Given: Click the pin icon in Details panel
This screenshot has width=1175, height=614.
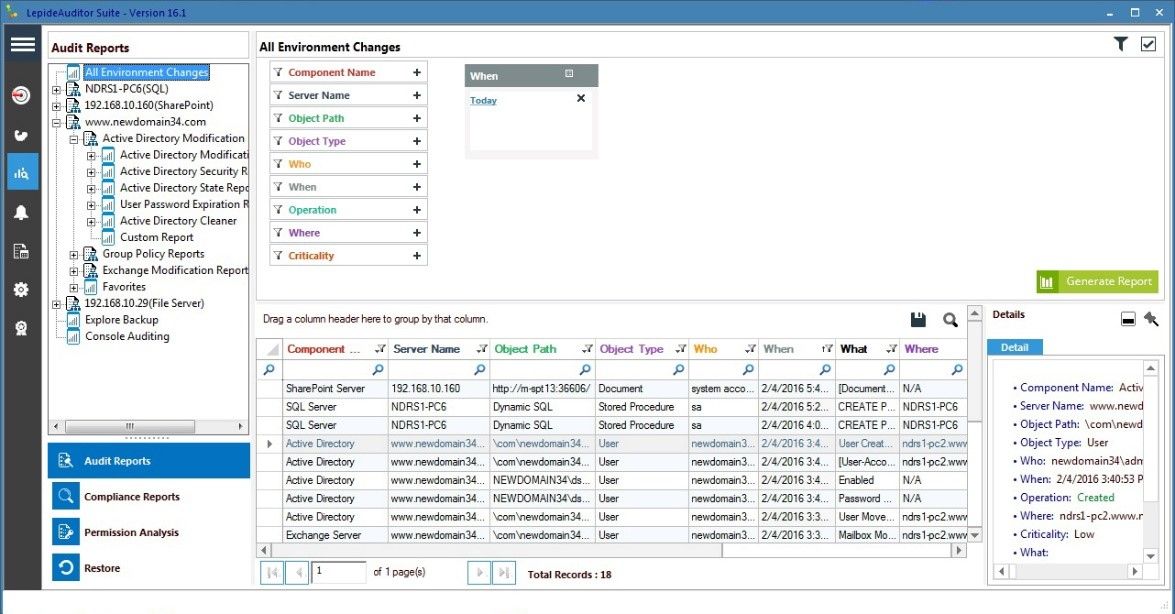Looking at the screenshot, I should point(1151,318).
